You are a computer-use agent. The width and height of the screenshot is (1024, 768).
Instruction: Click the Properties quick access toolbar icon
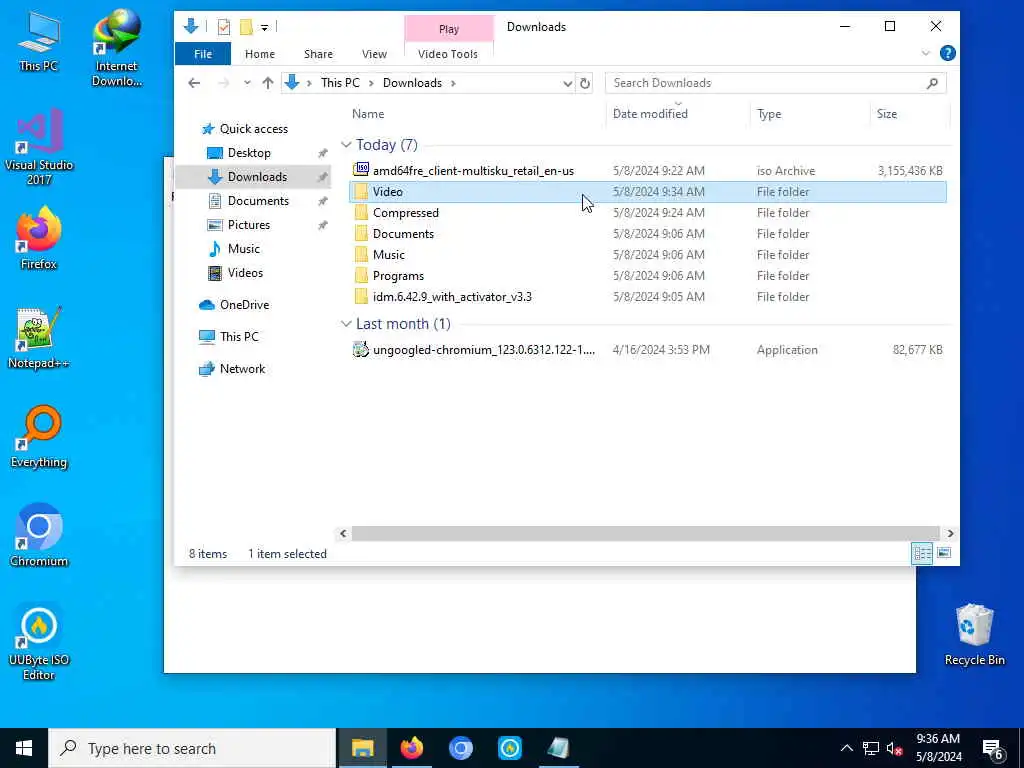(x=224, y=27)
